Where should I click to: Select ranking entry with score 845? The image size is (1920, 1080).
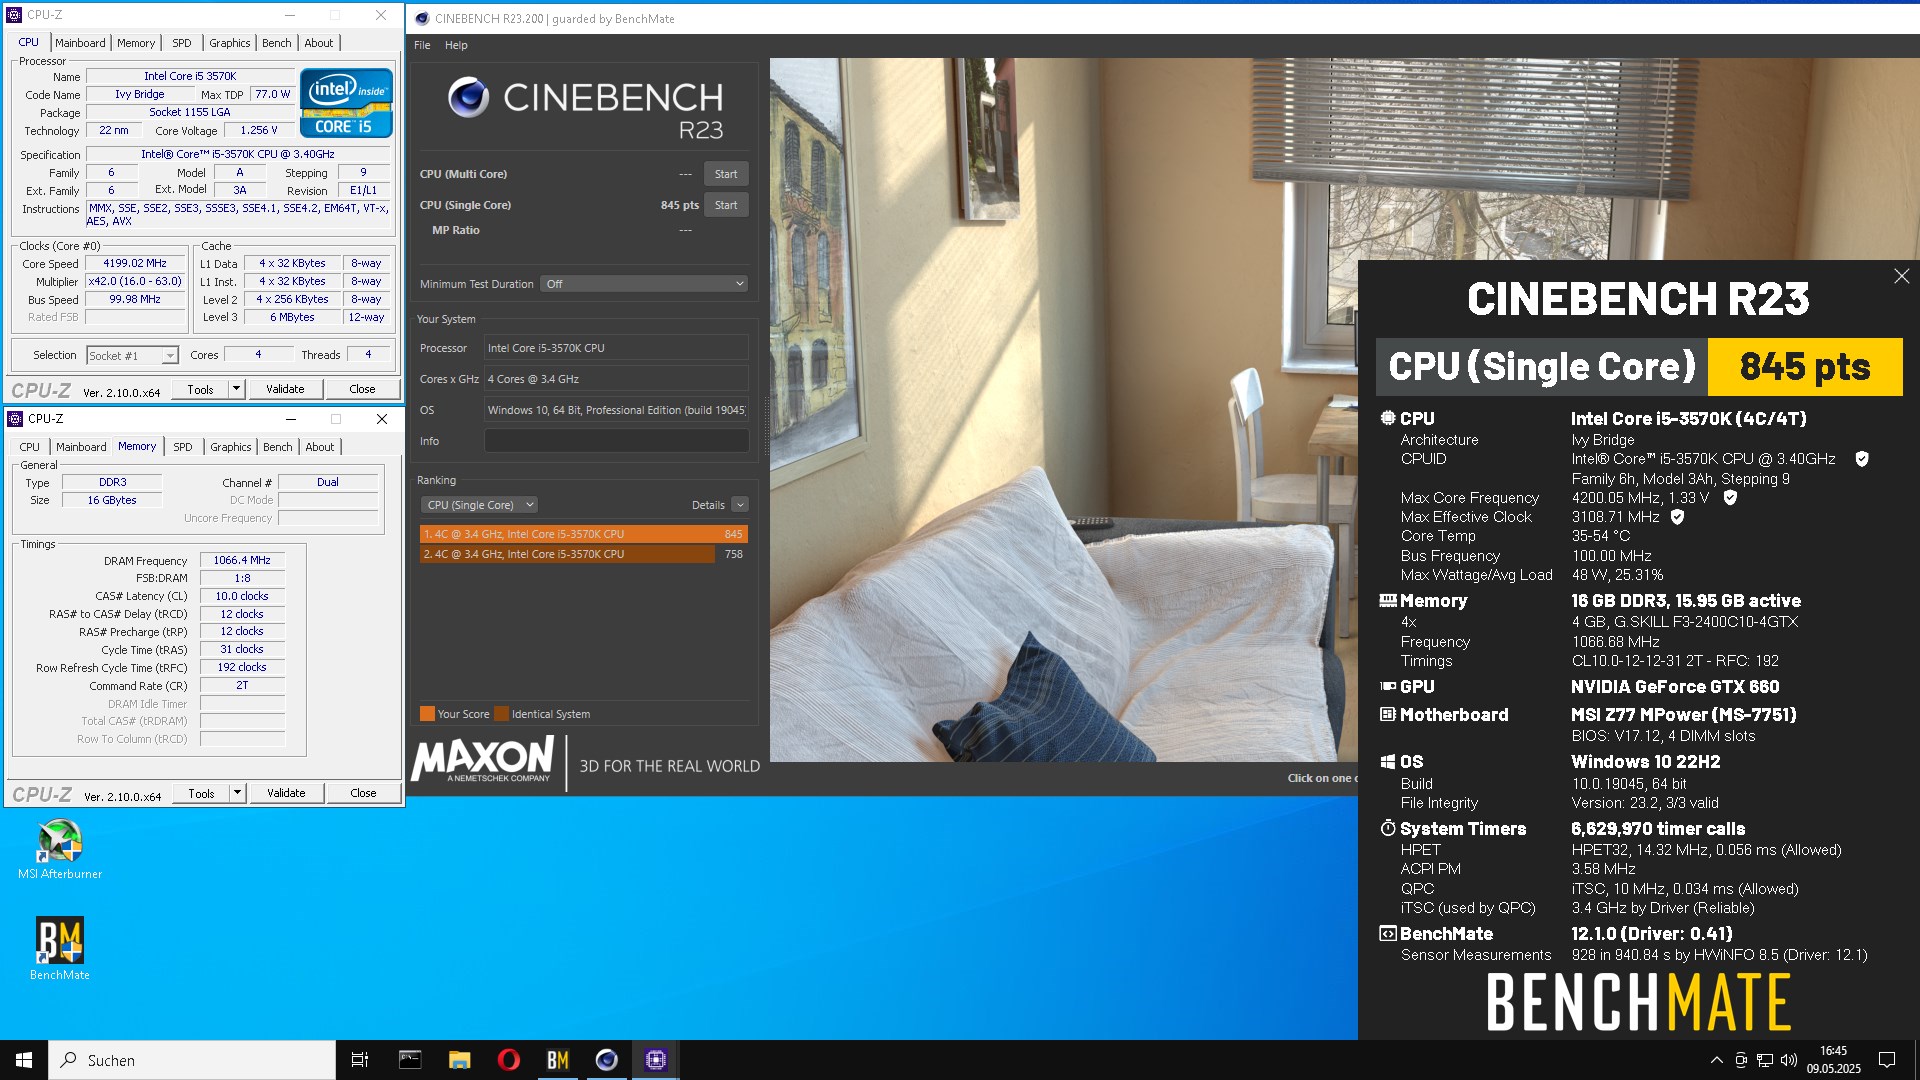[583, 534]
